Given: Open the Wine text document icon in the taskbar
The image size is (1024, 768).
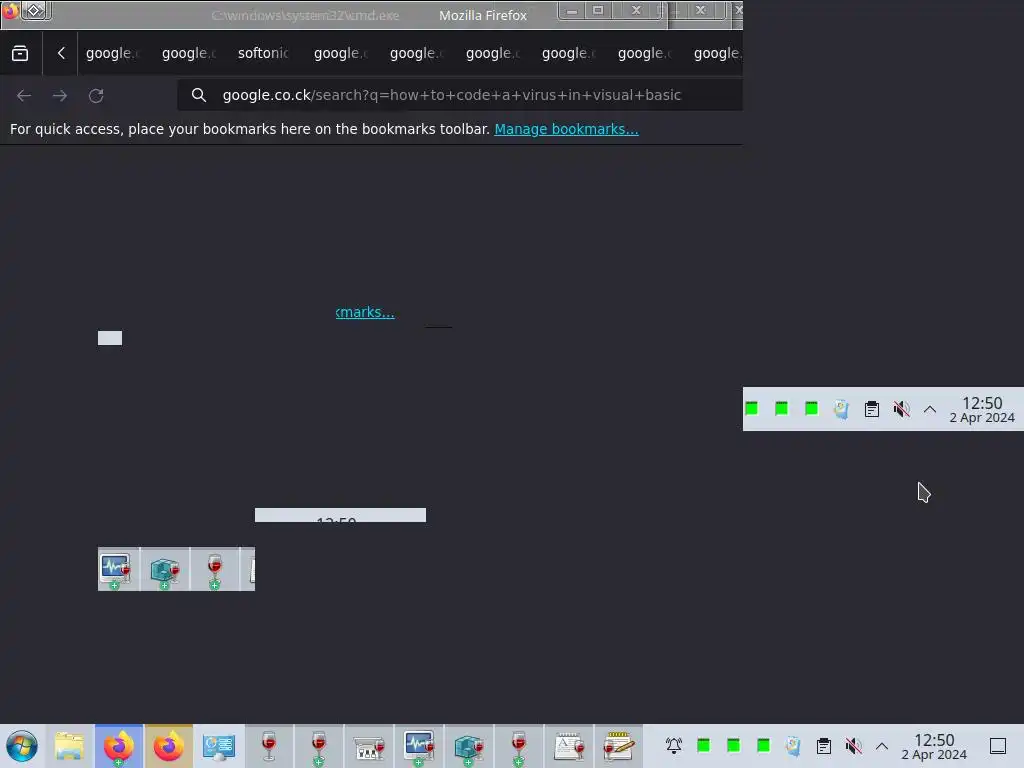Looking at the screenshot, I should click(x=569, y=746).
